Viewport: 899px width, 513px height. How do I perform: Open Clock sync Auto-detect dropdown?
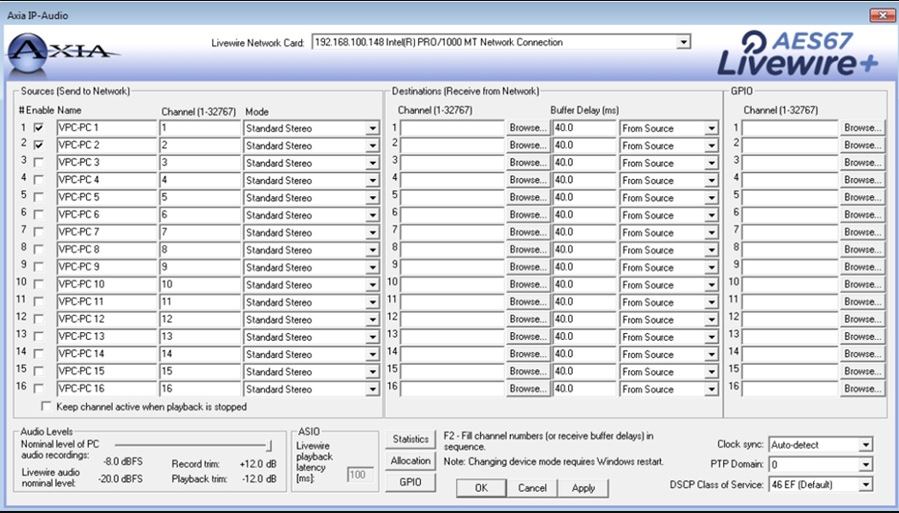tap(865, 445)
